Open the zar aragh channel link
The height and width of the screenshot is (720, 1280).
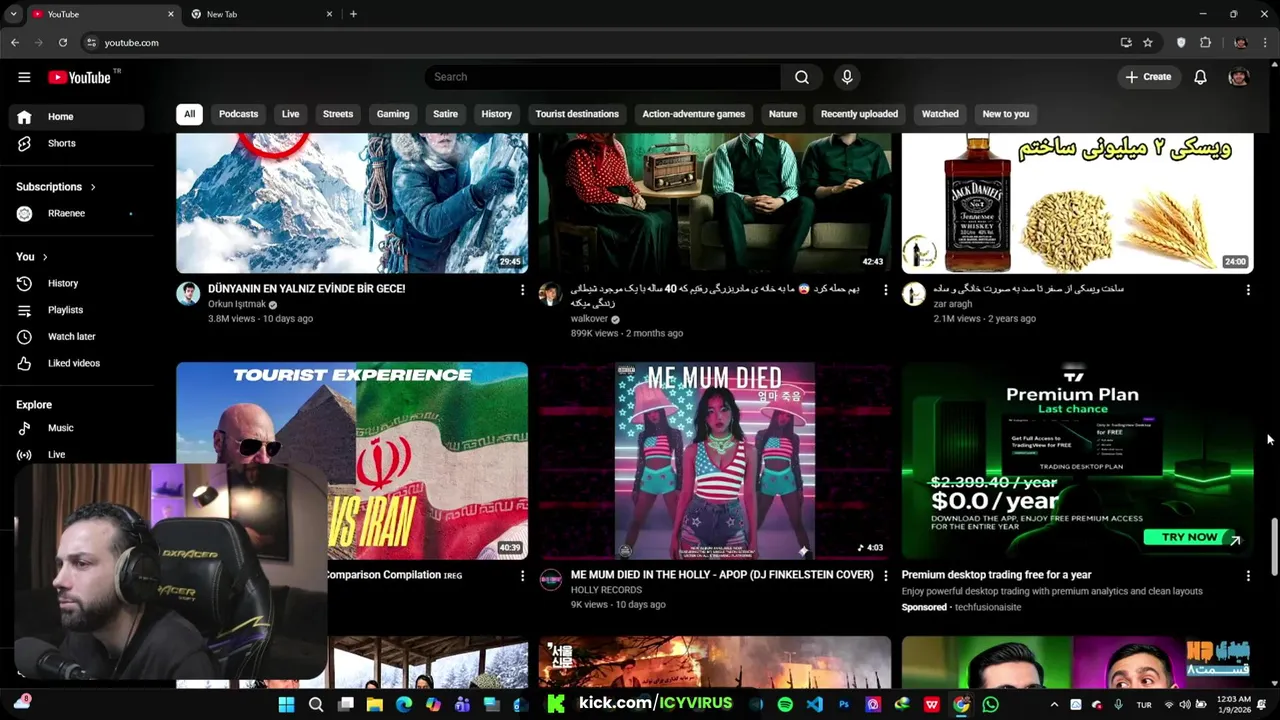click(952, 304)
